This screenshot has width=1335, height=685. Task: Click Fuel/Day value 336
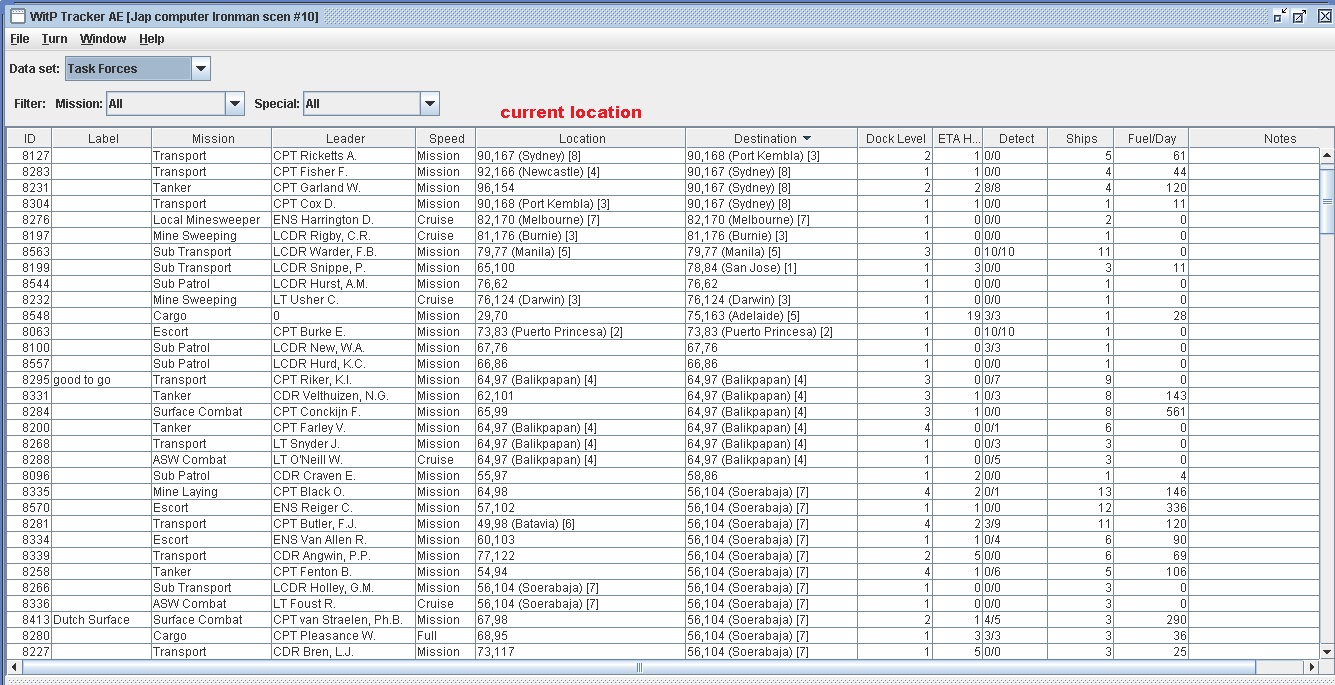[x=1151, y=508]
